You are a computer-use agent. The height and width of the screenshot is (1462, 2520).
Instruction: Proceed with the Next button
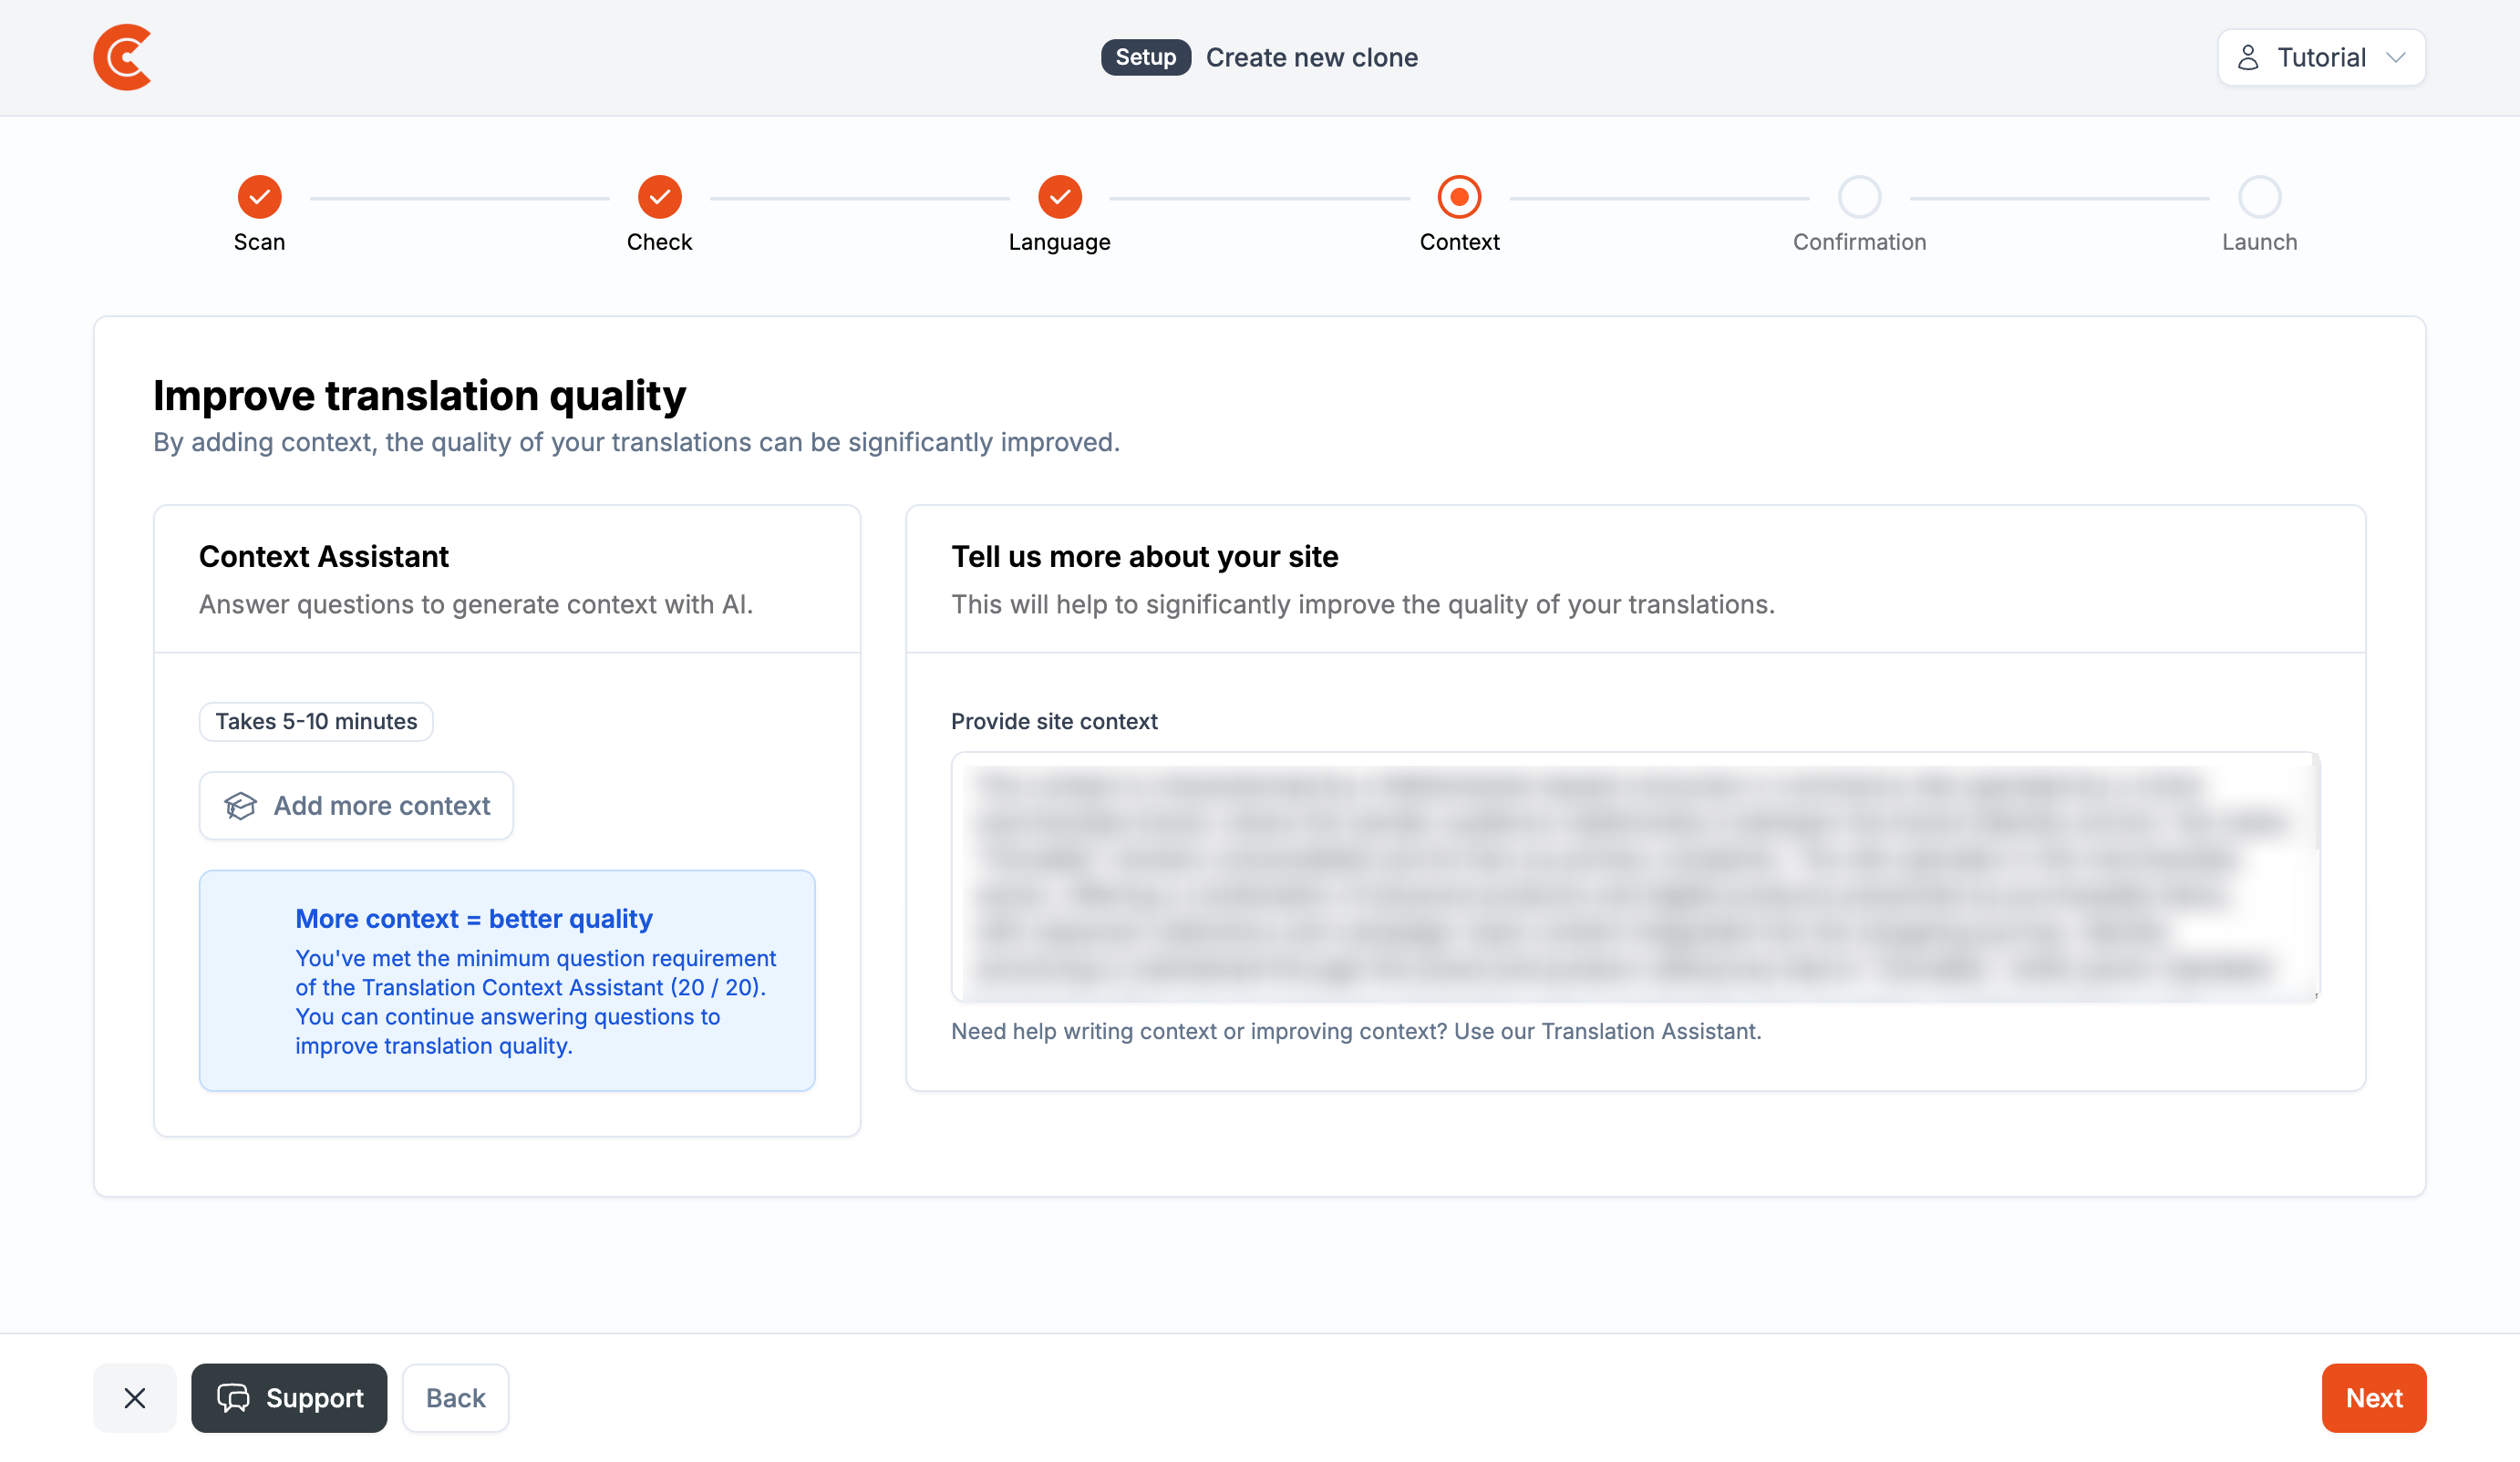coord(2374,1397)
